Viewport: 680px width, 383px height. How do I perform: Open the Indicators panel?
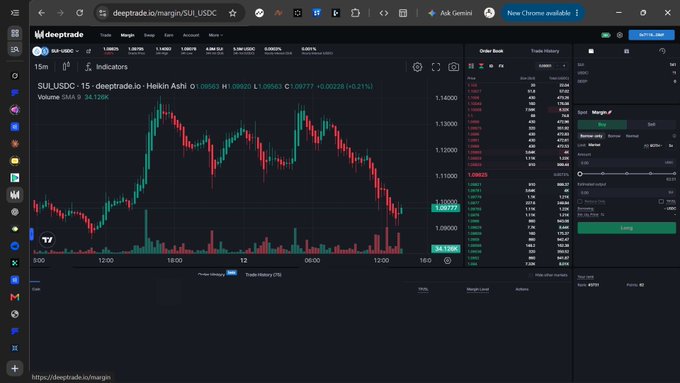coord(106,67)
